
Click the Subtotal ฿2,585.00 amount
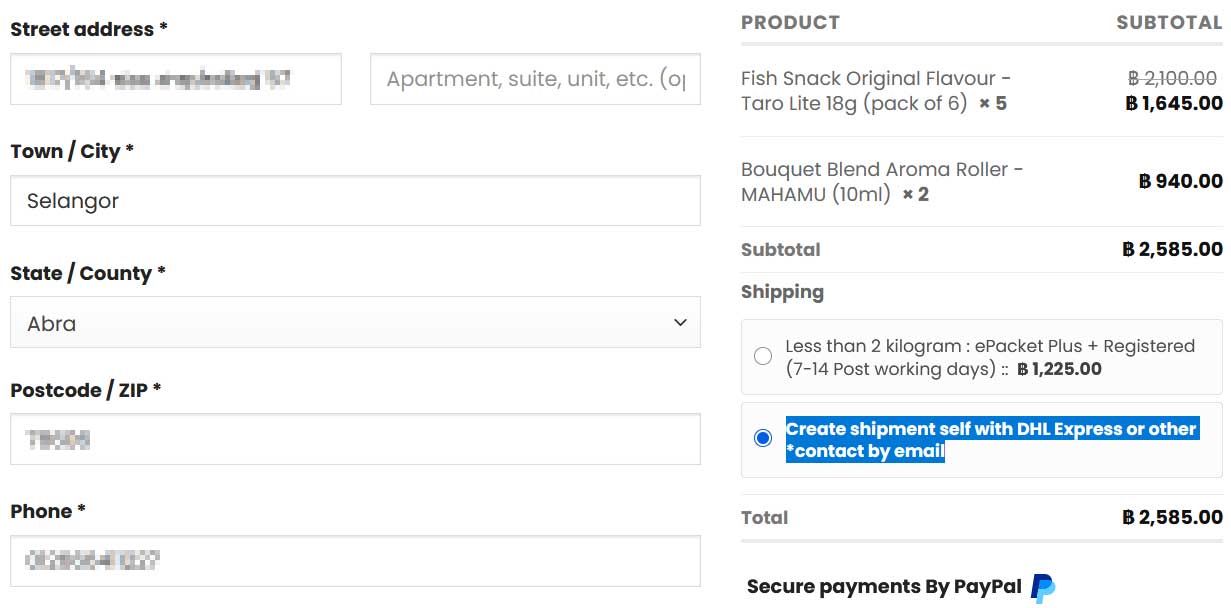[x=1172, y=249]
